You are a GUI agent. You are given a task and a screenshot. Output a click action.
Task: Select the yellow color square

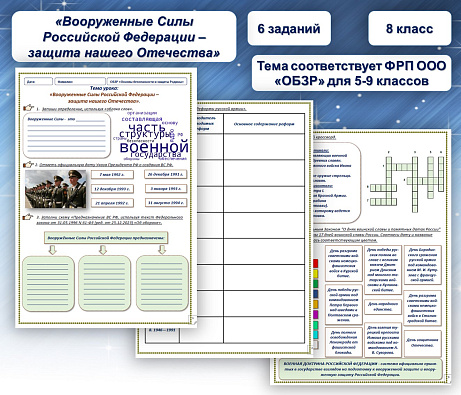[x=315, y=274]
